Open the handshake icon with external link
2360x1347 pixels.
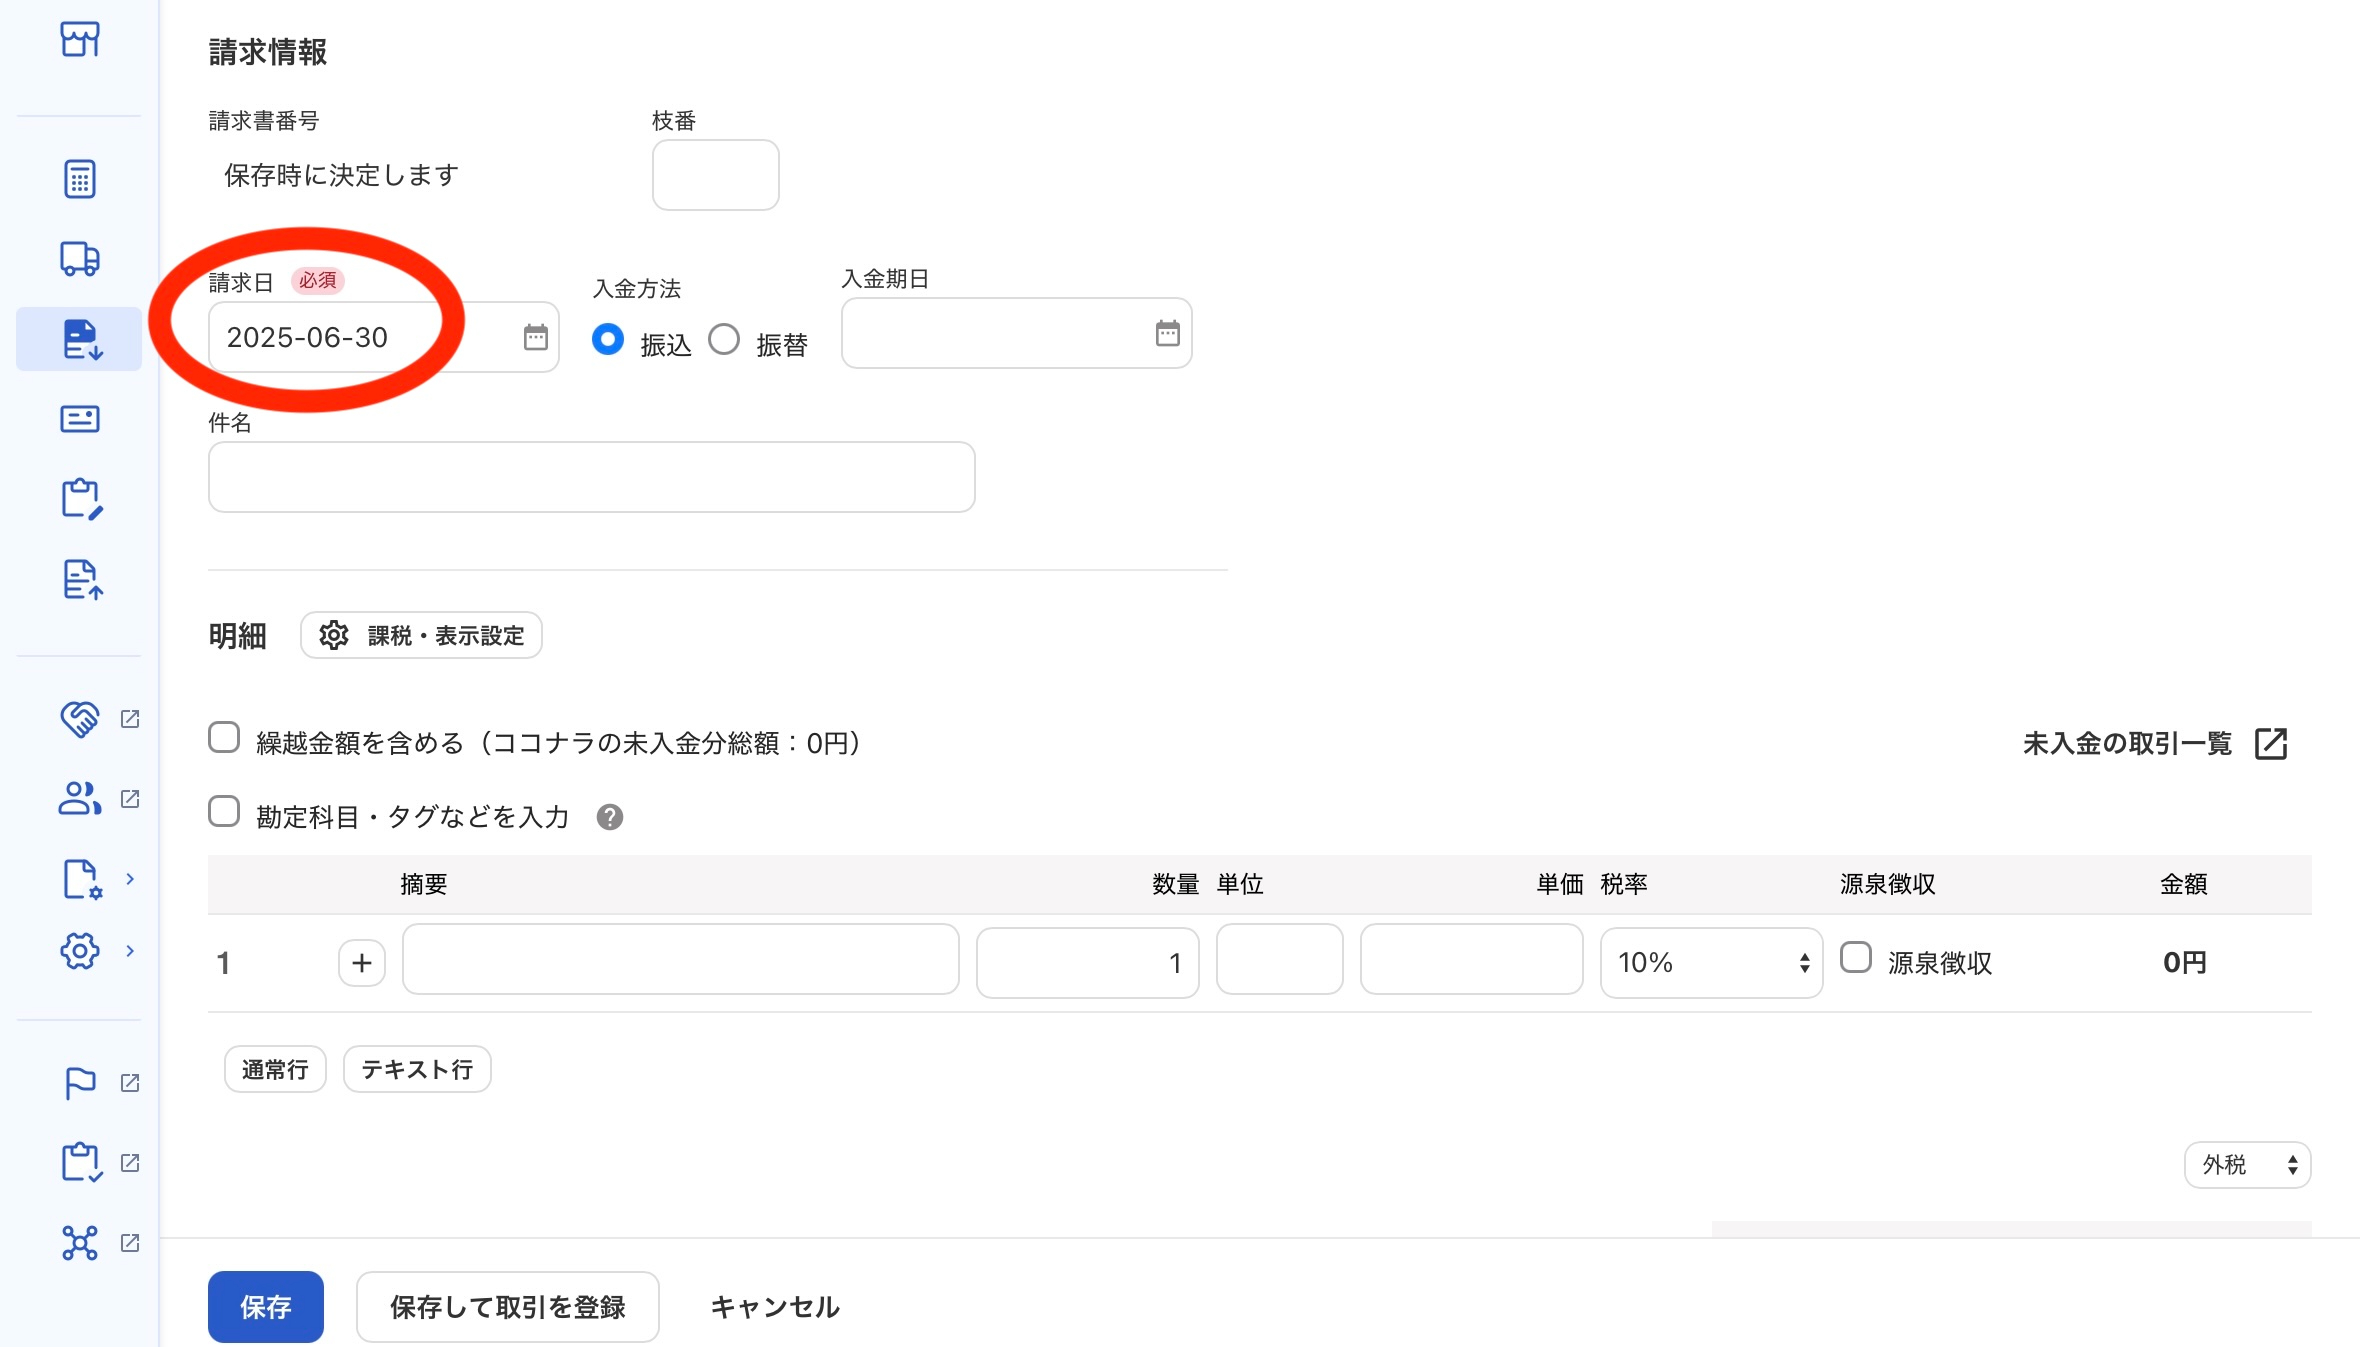(79, 718)
